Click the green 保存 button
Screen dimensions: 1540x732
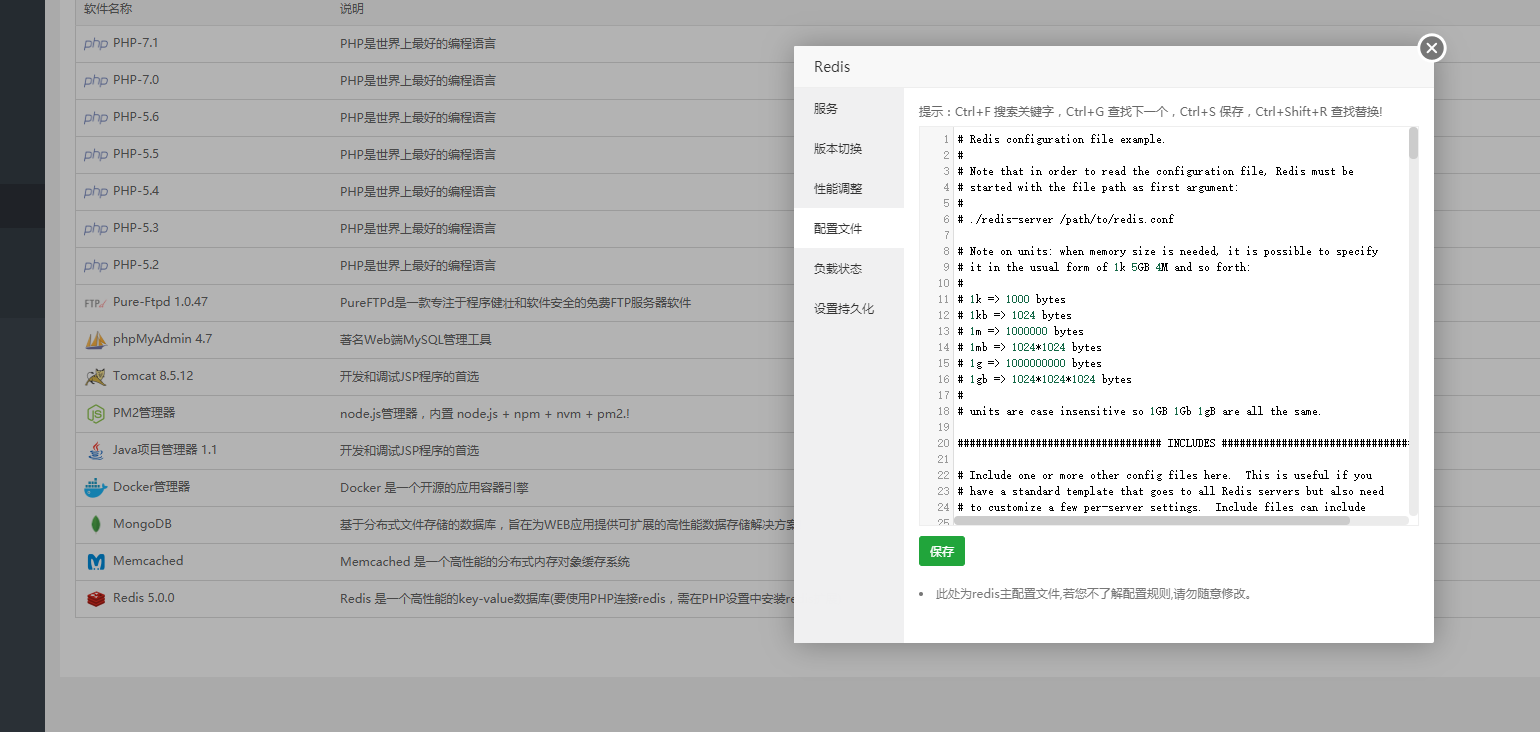pyautogui.click(x=942, y=551)
